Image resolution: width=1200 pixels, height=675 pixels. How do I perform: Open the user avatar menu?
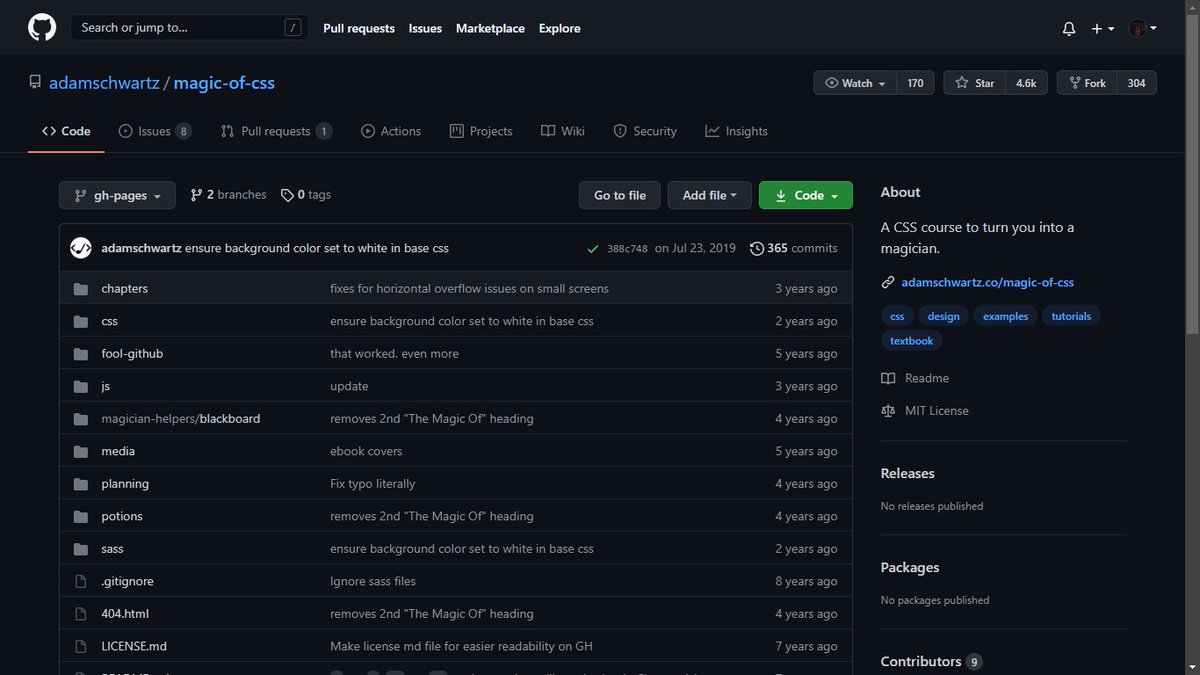tap(1143, 29)
